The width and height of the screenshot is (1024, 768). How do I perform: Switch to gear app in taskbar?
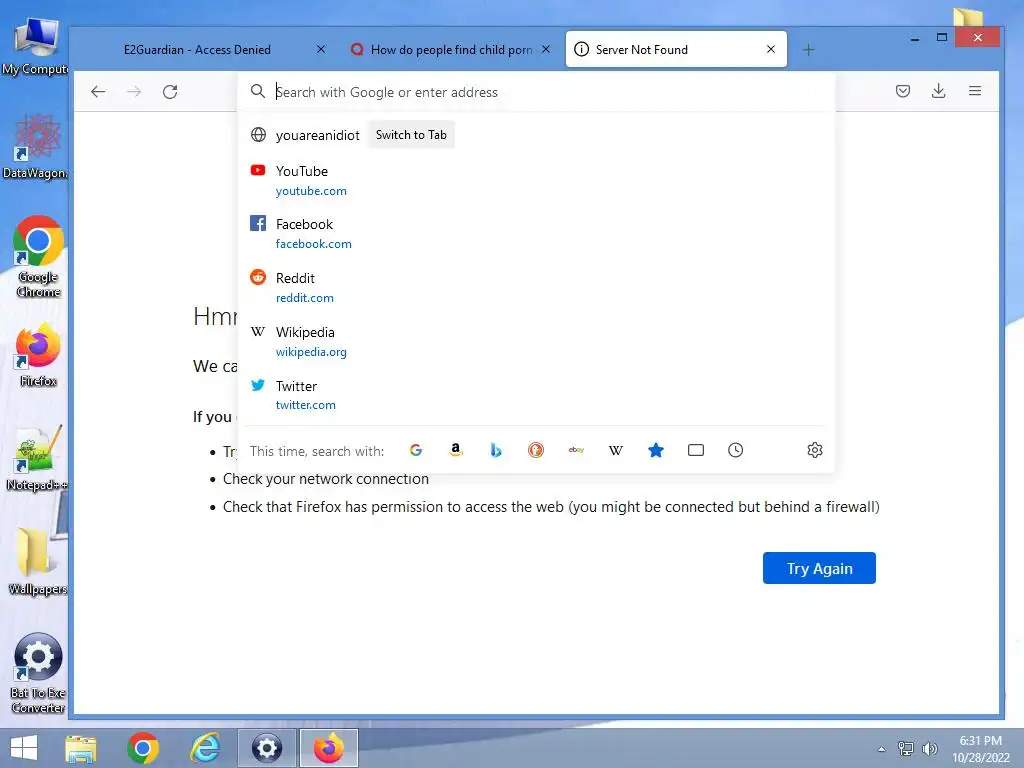[x=266, y=748]
